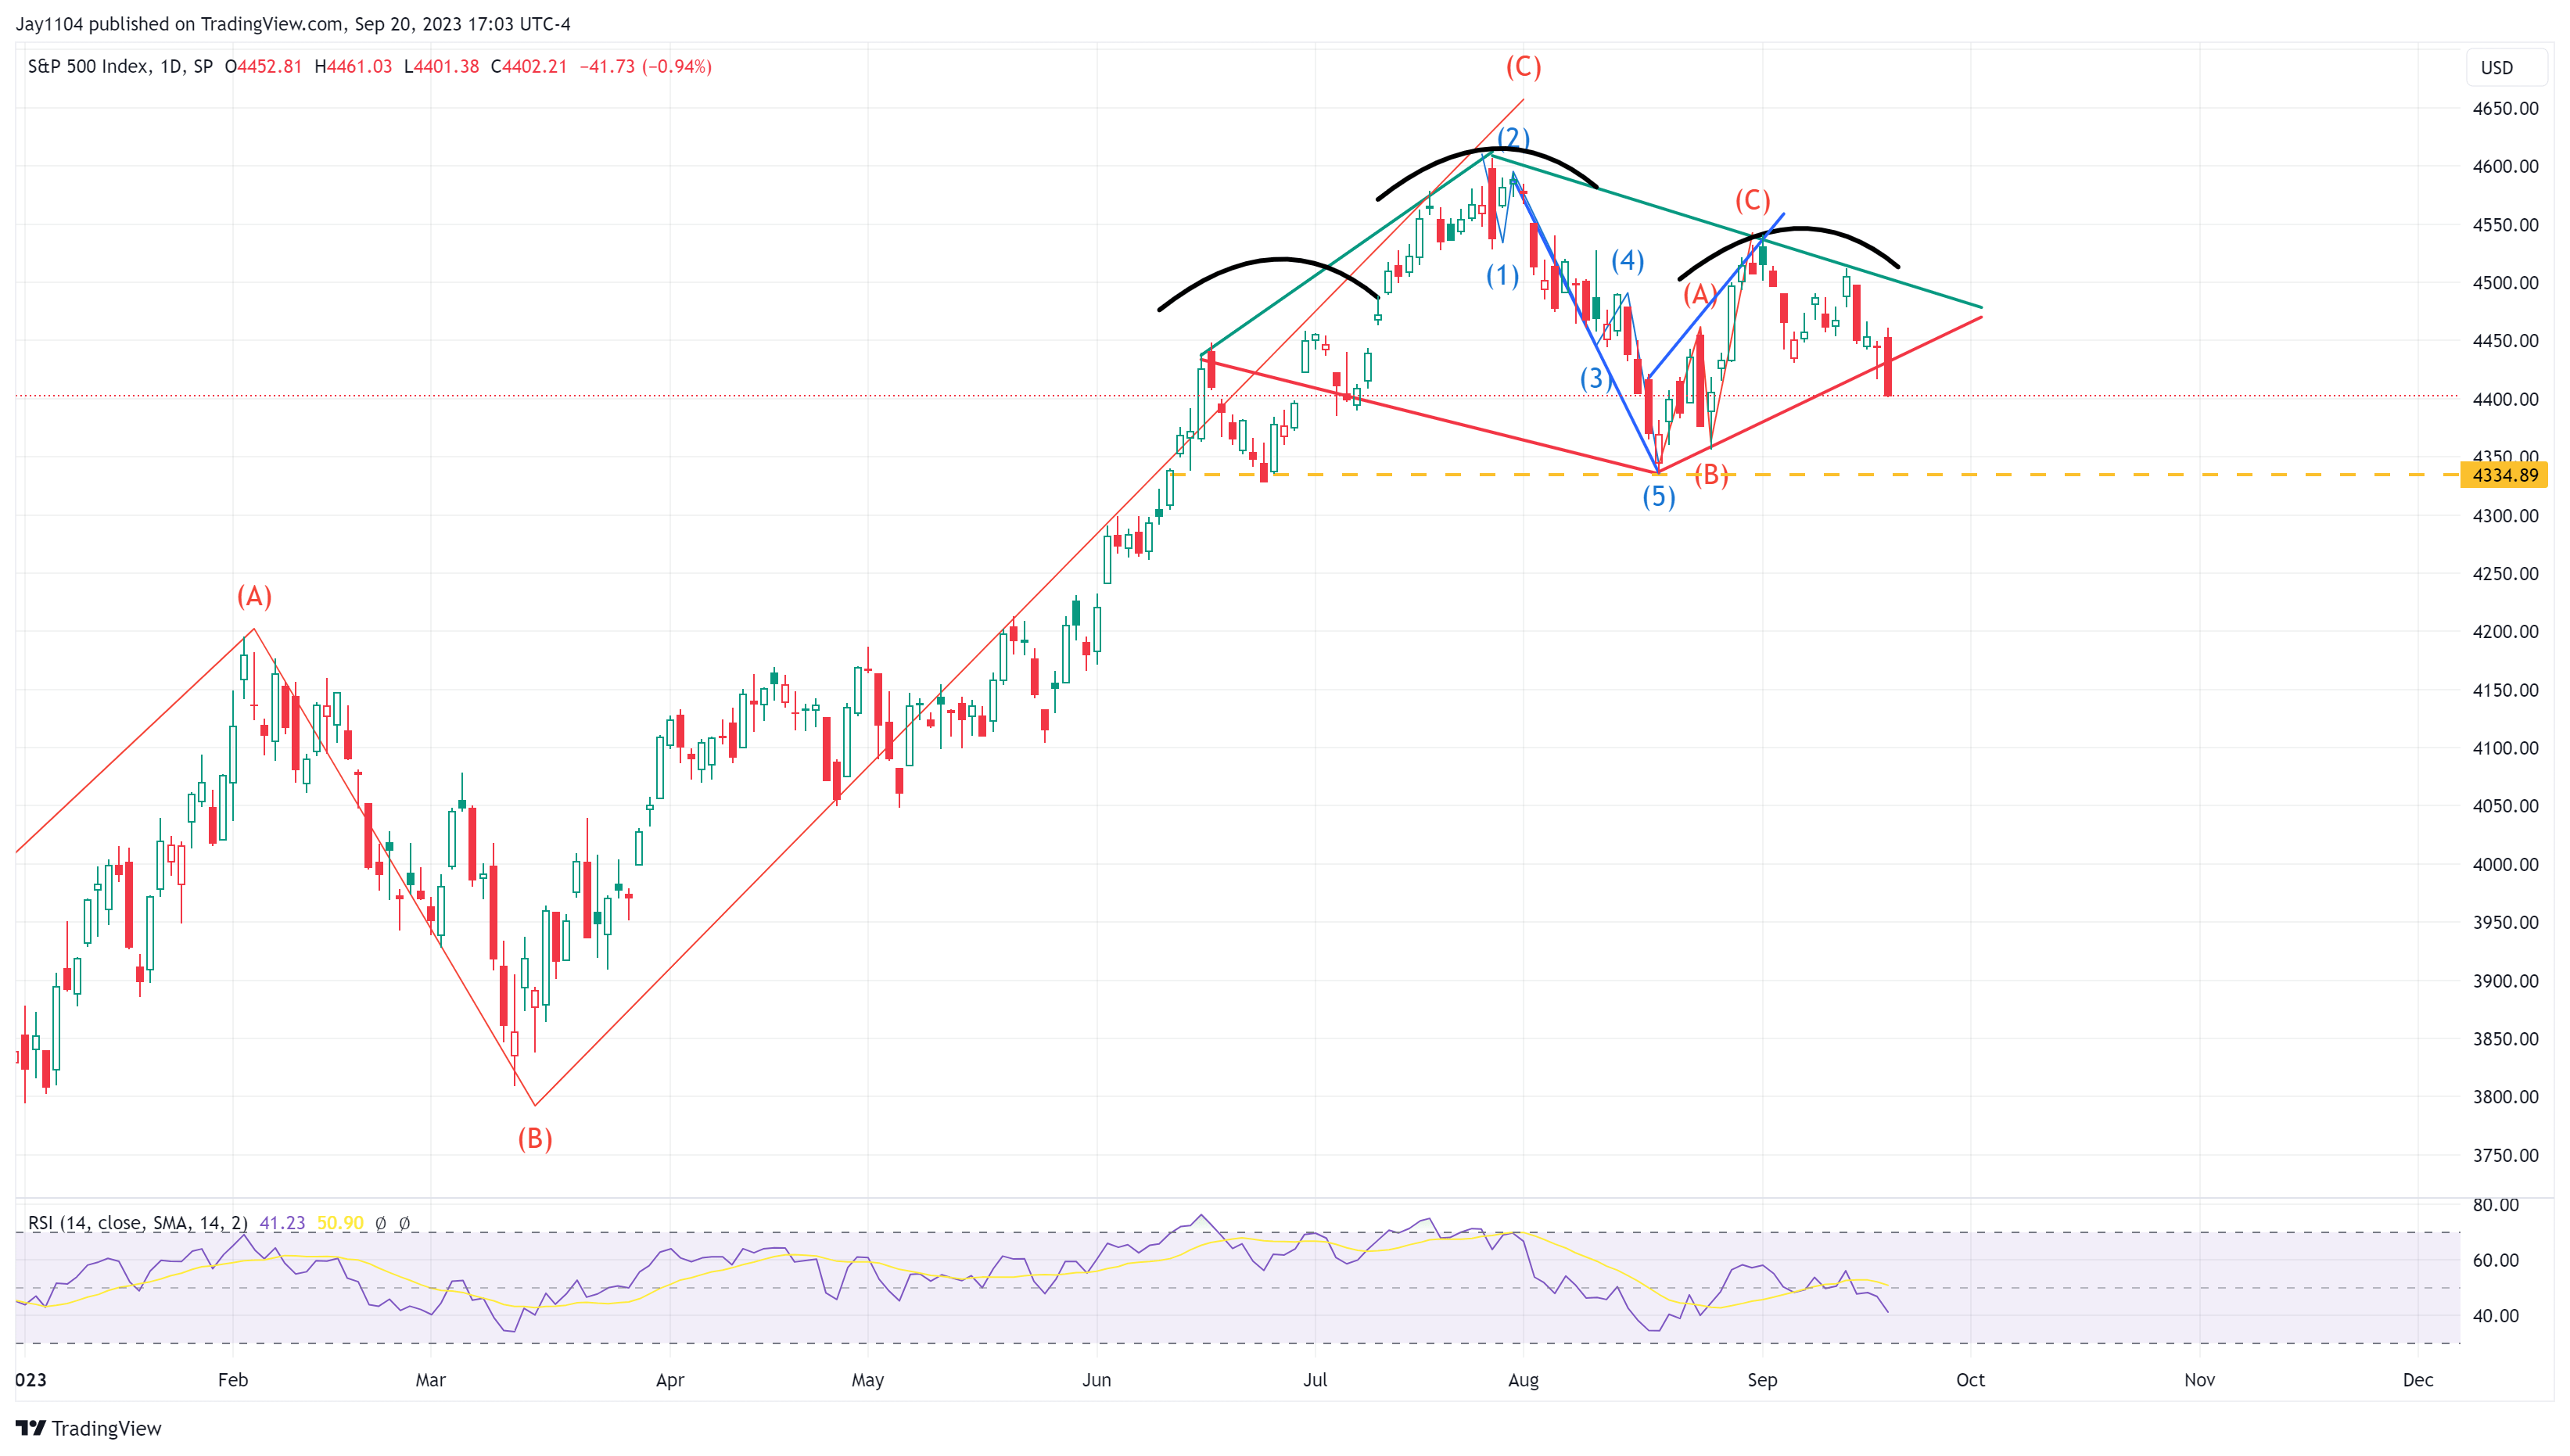The height and width of the screenshot is (1456, 2570).
Task: Click the Aug label on time axis
Action: click(1523, 1380)
